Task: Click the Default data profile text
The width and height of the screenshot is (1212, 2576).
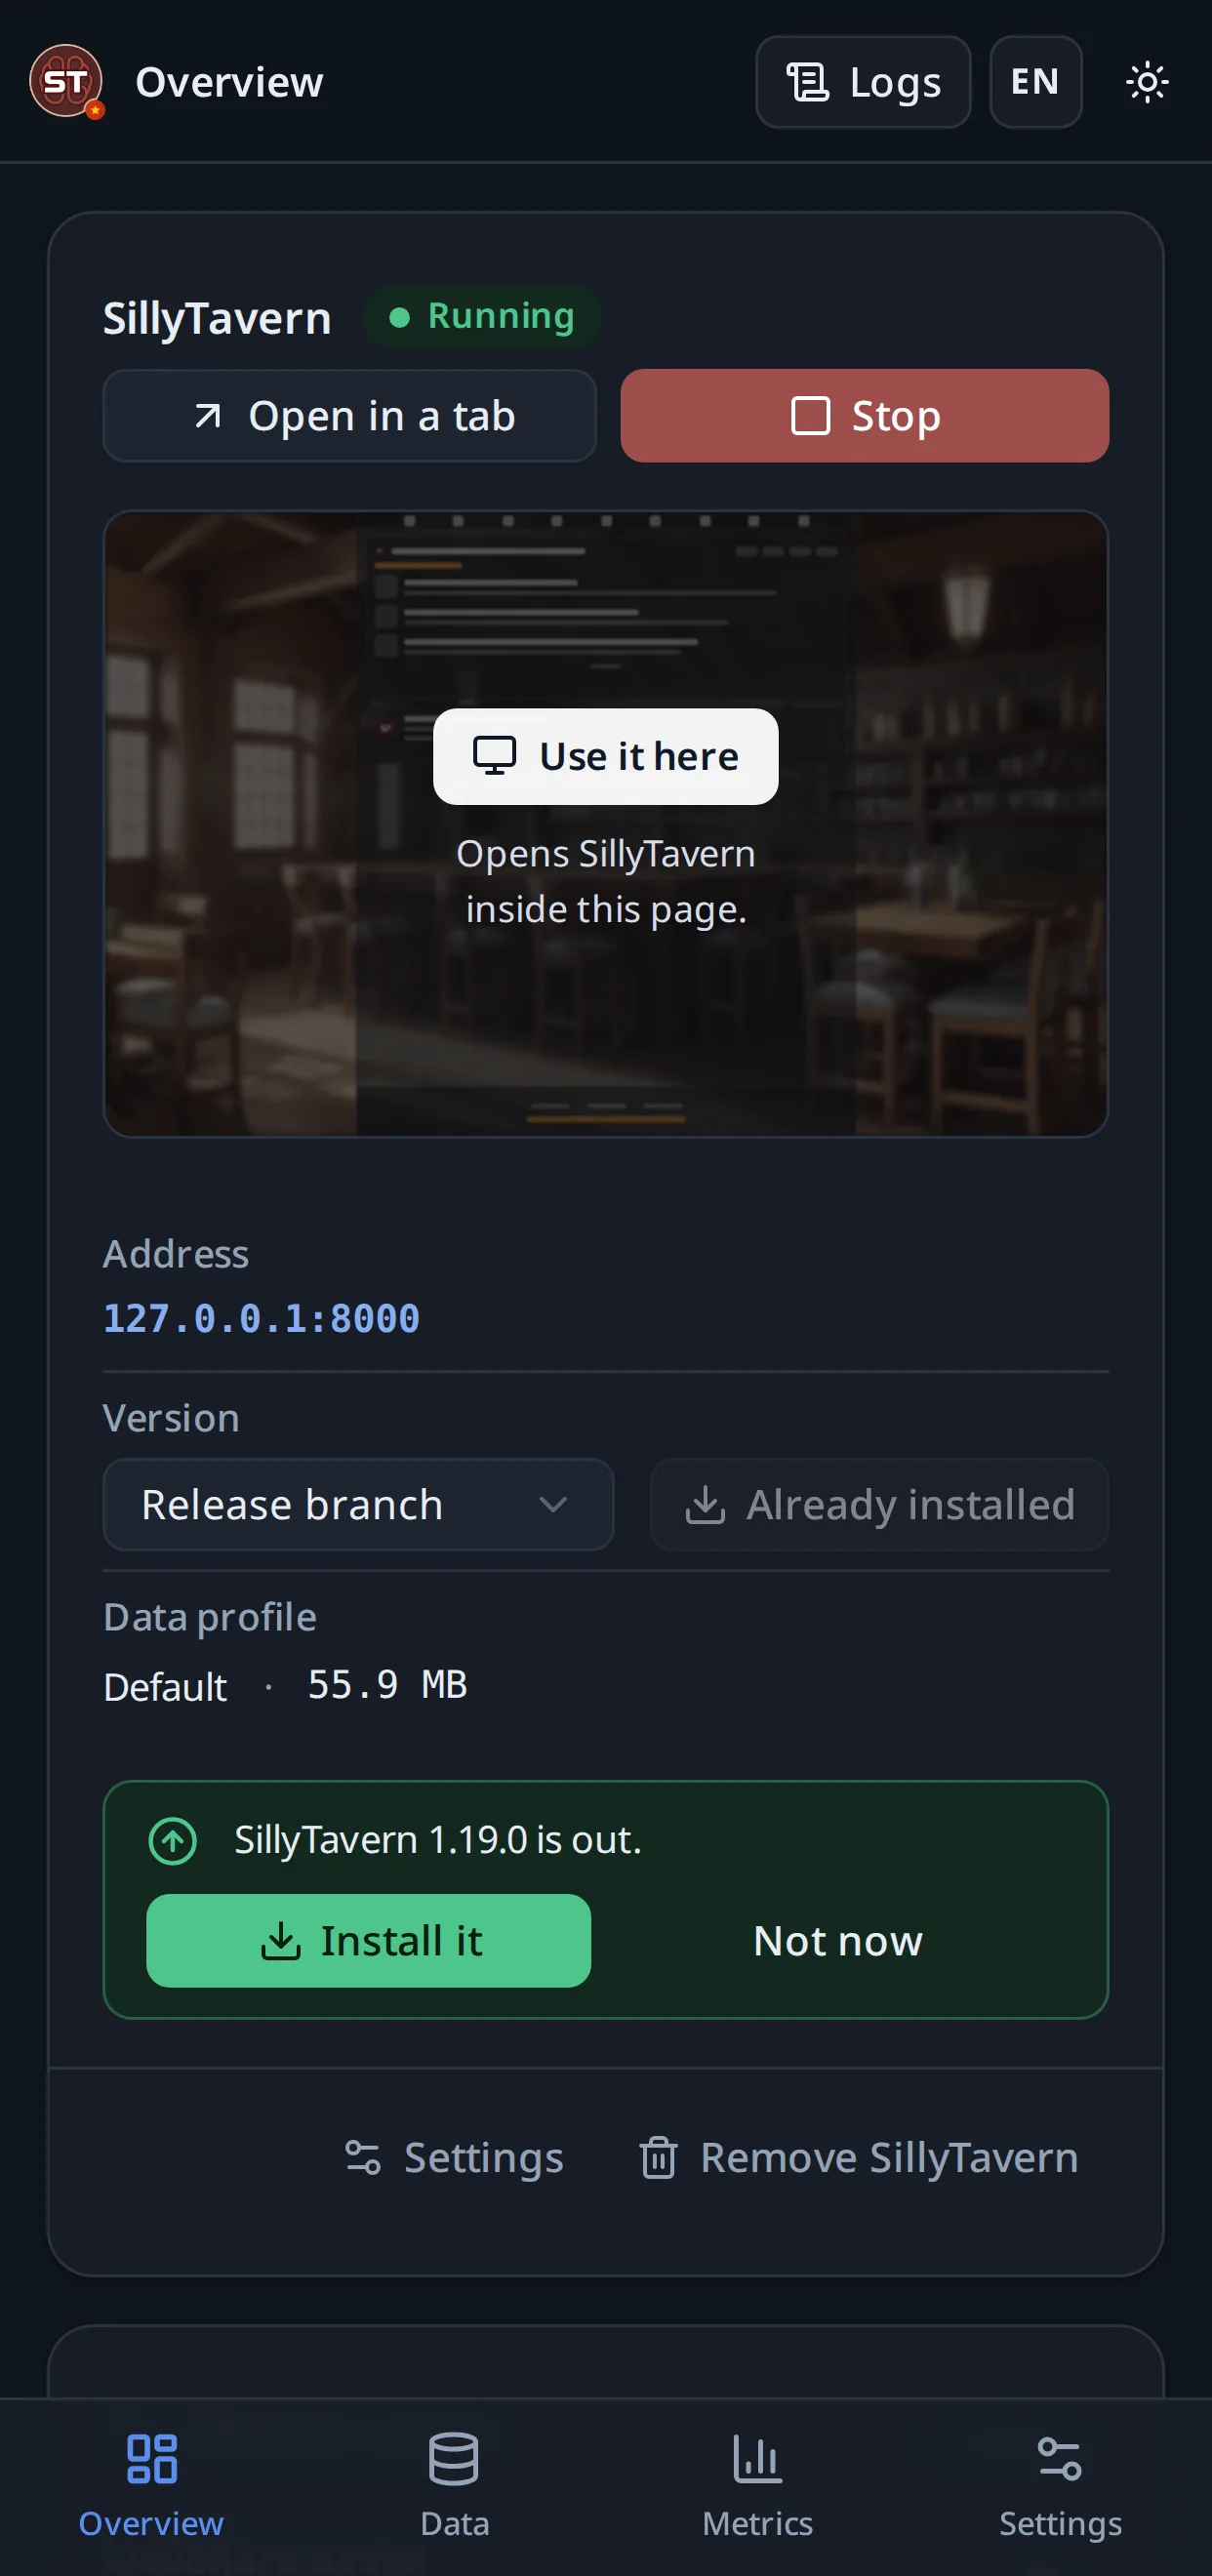Action: click(165, 1687)
